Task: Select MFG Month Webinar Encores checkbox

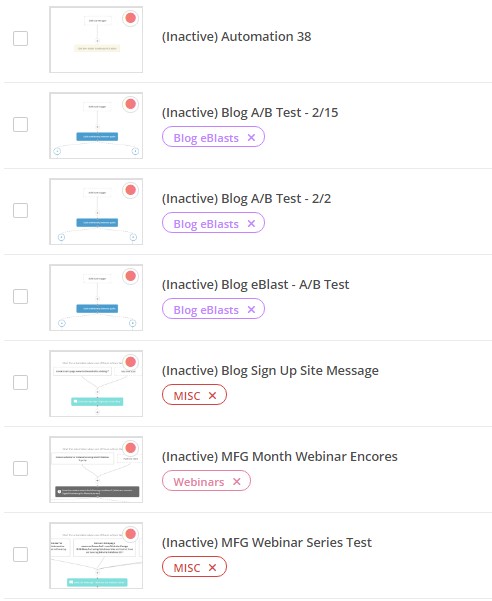Action: 20,468
